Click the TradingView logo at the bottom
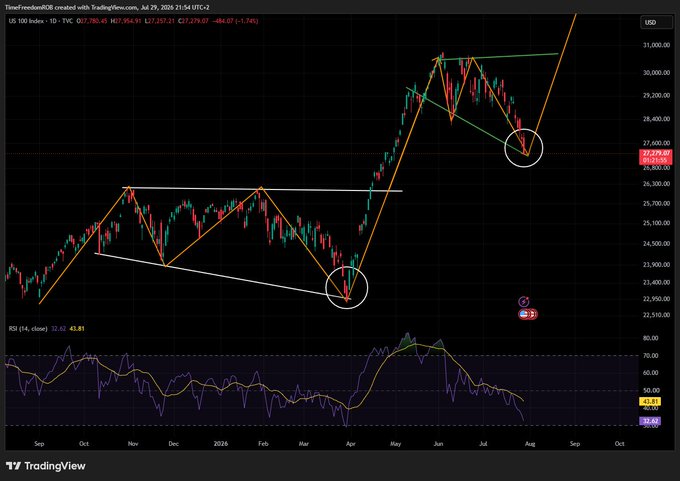The image size is (680, 481). (x=46, y=466)
